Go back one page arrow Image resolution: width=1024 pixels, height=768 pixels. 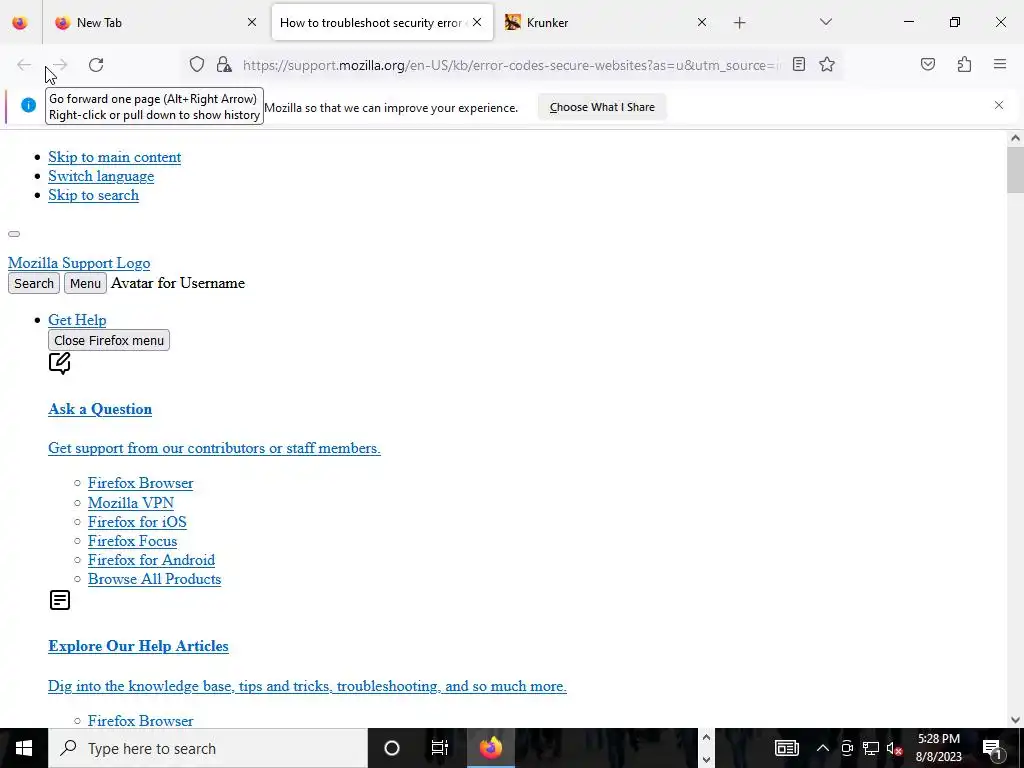click(x=24, y=65)
